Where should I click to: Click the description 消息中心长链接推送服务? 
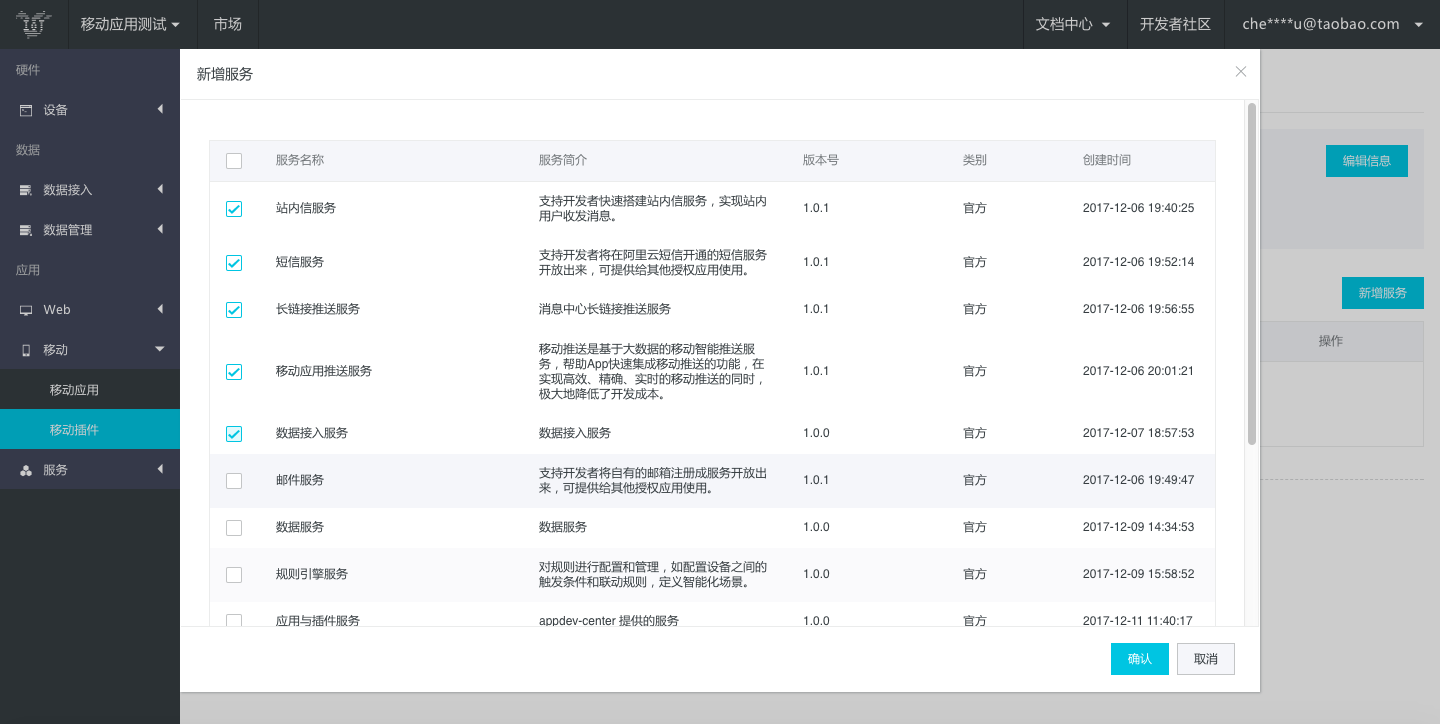click(605, 309)
